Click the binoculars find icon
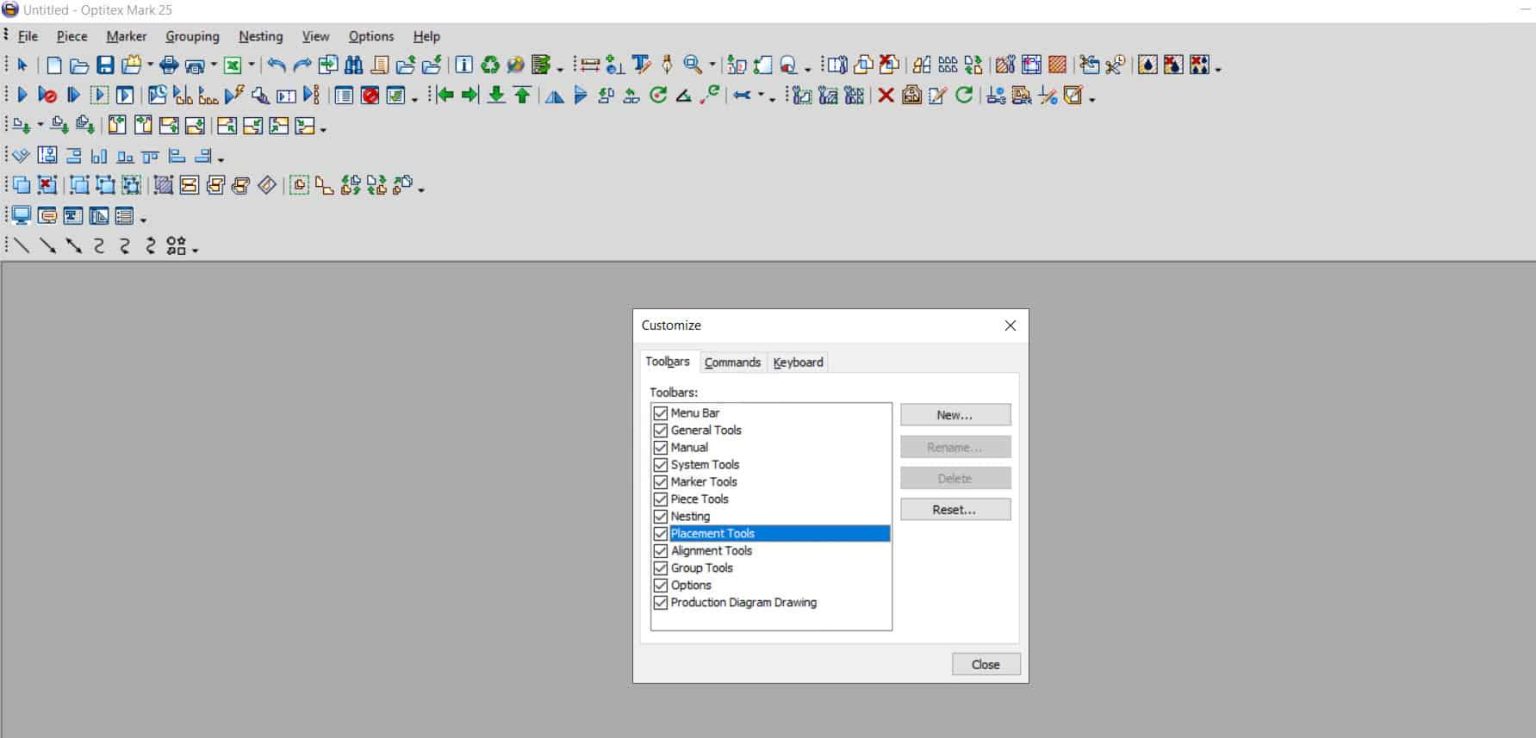This screenshot has width=1536, height=738. 354,65
